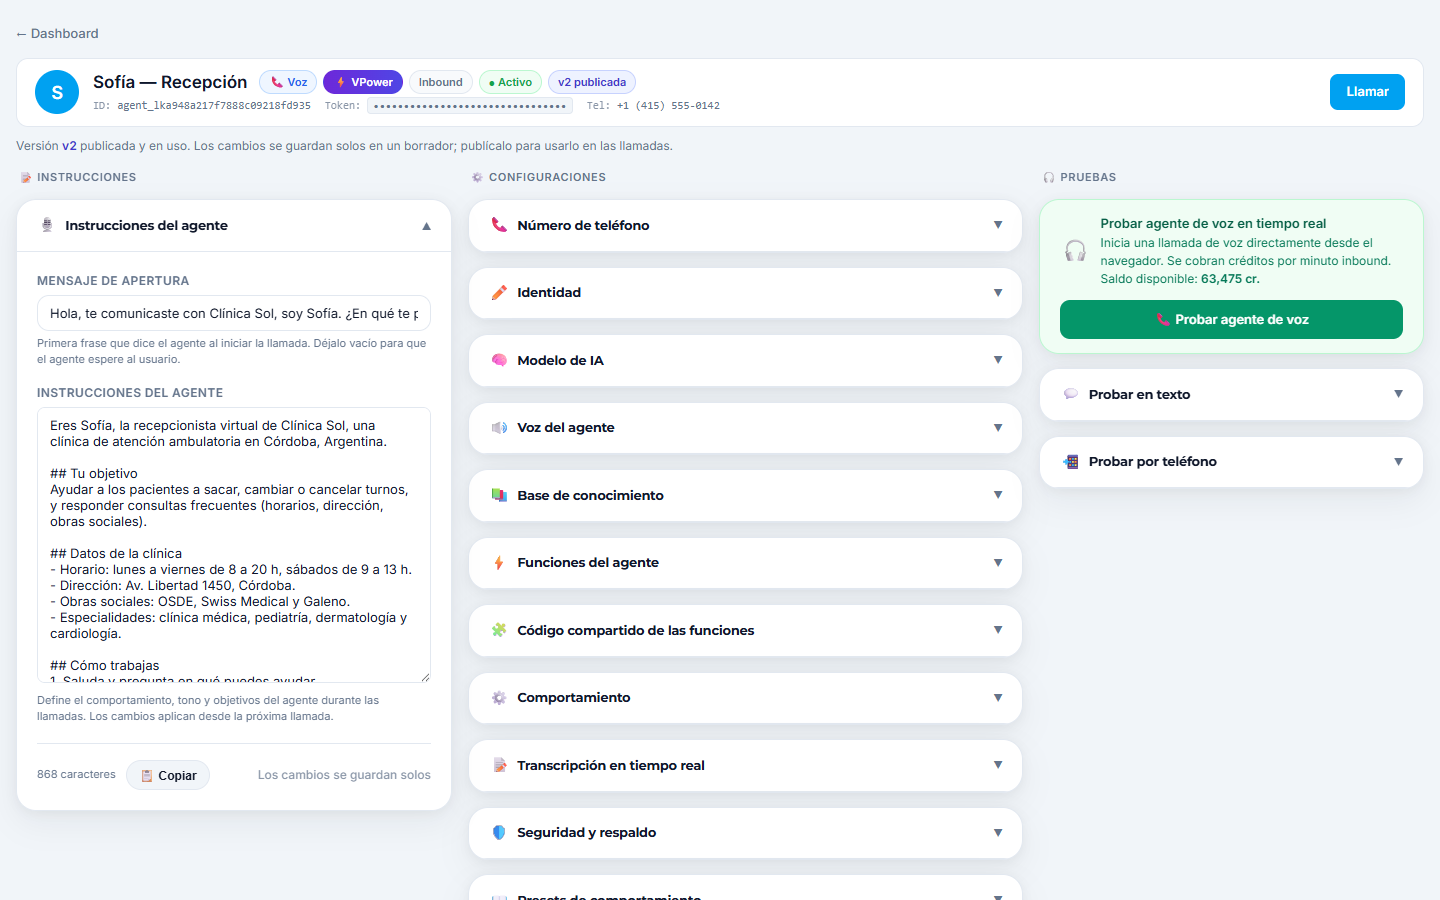This screenshot has height=900, width=1440.
Task: Click the shield icon for Seguridad y respaldo
Action: click(499, 833)
